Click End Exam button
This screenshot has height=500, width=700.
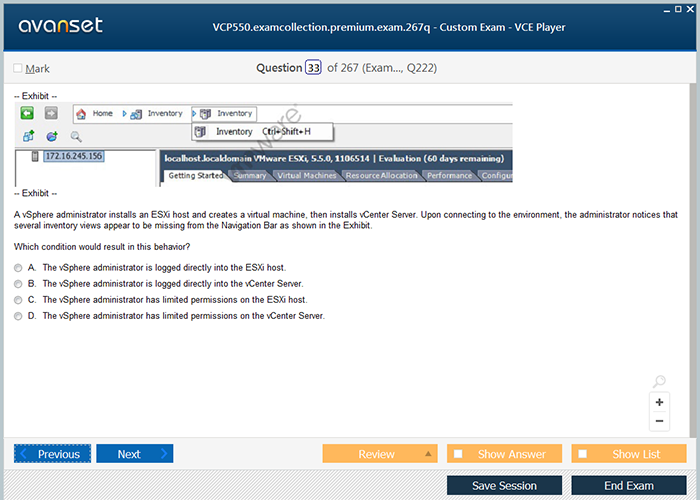click(x=629, y=485)
